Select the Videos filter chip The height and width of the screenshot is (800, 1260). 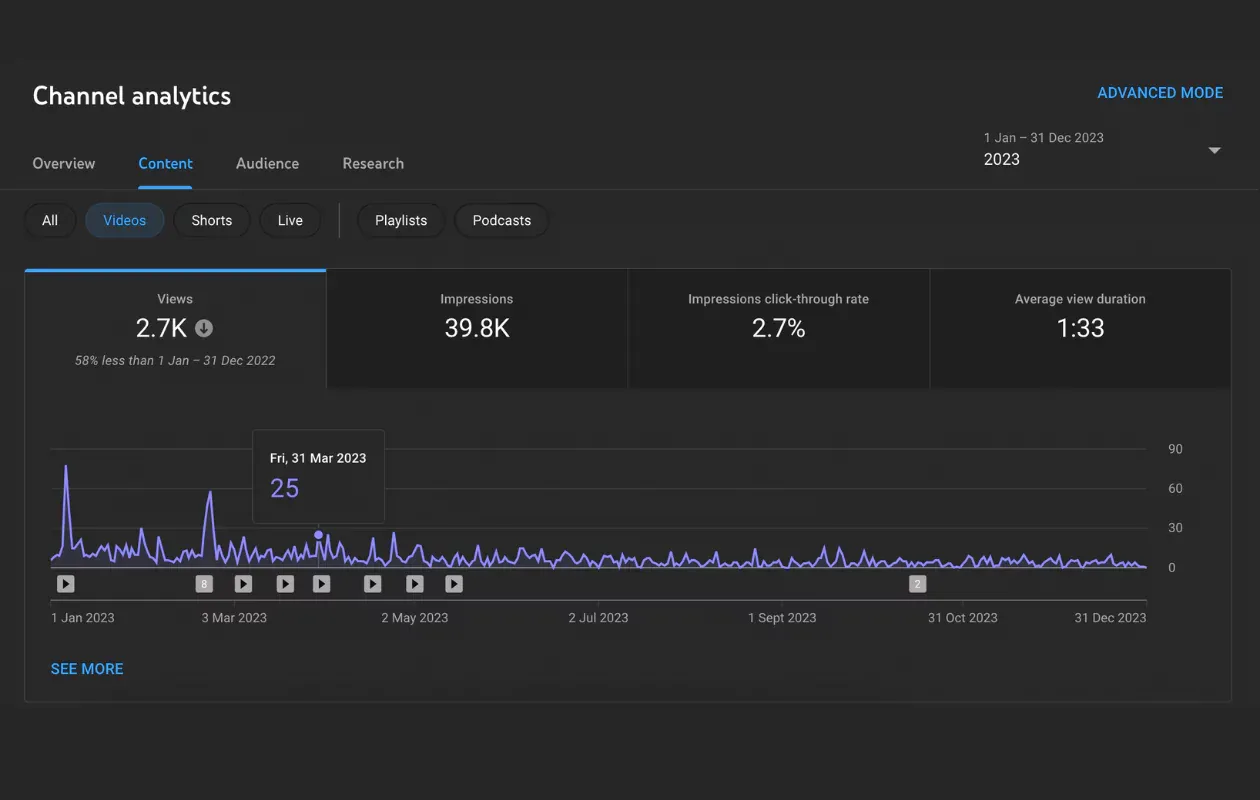tap(125, 221)
